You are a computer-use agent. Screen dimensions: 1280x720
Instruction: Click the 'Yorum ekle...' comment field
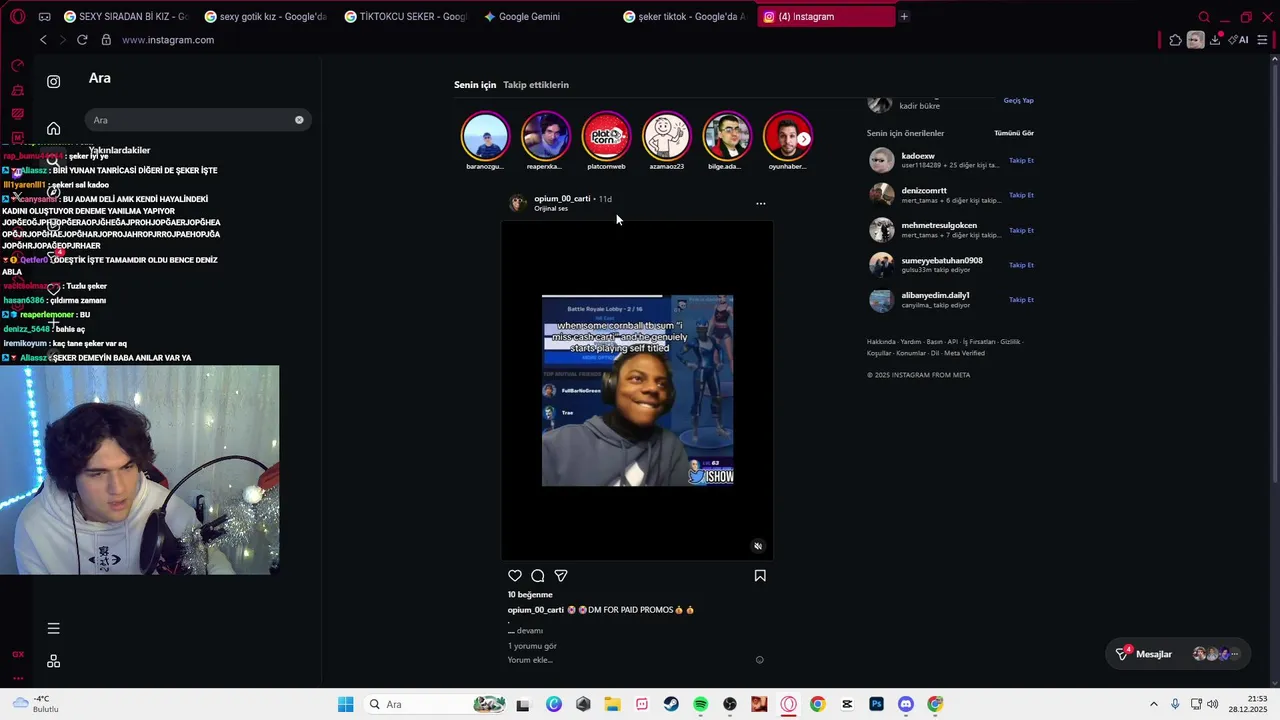(530, 660)
